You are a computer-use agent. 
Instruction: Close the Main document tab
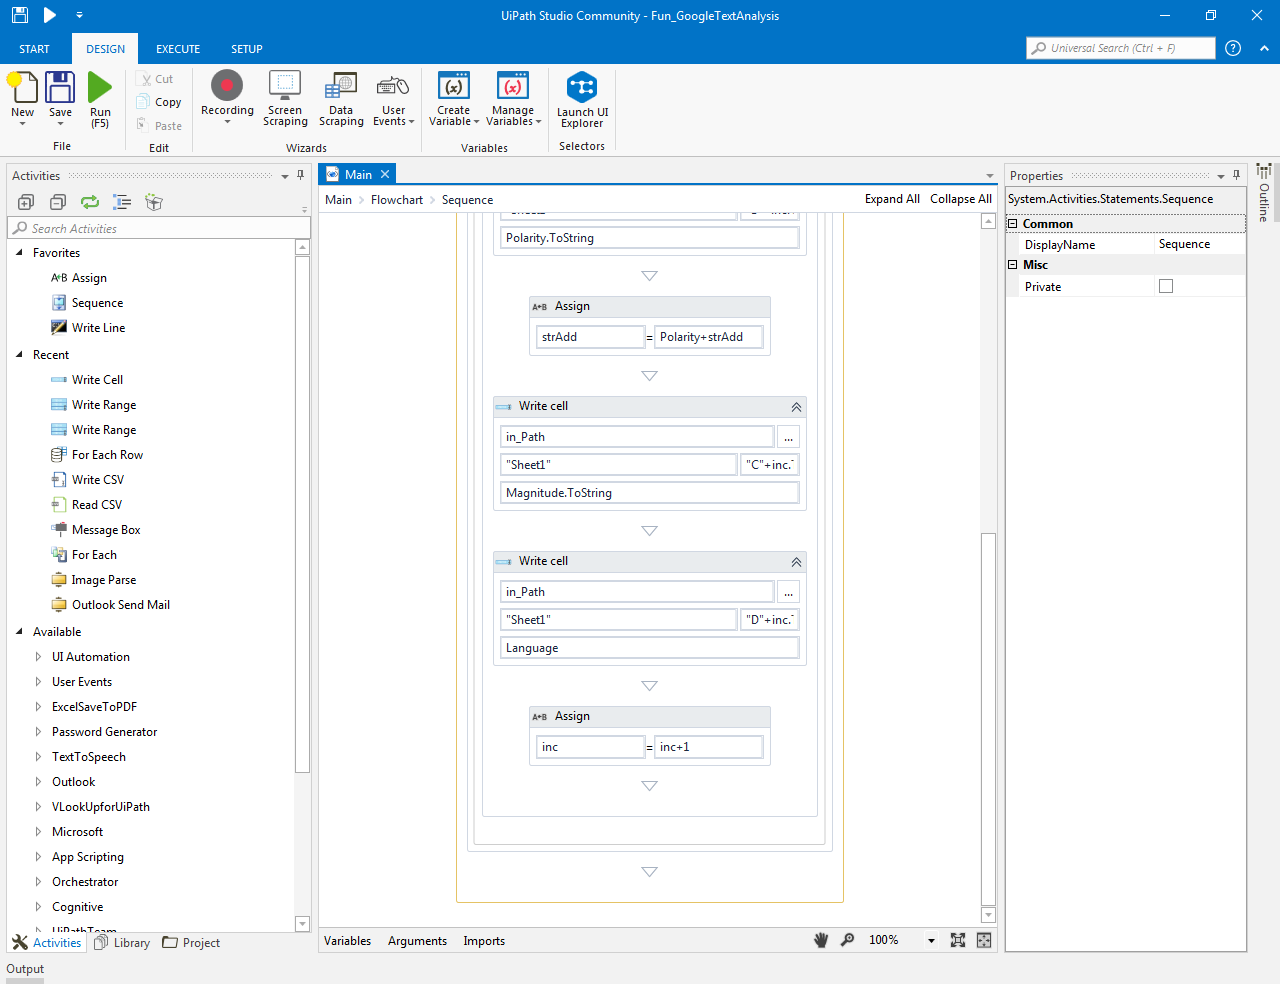click(x=385, y=174)
